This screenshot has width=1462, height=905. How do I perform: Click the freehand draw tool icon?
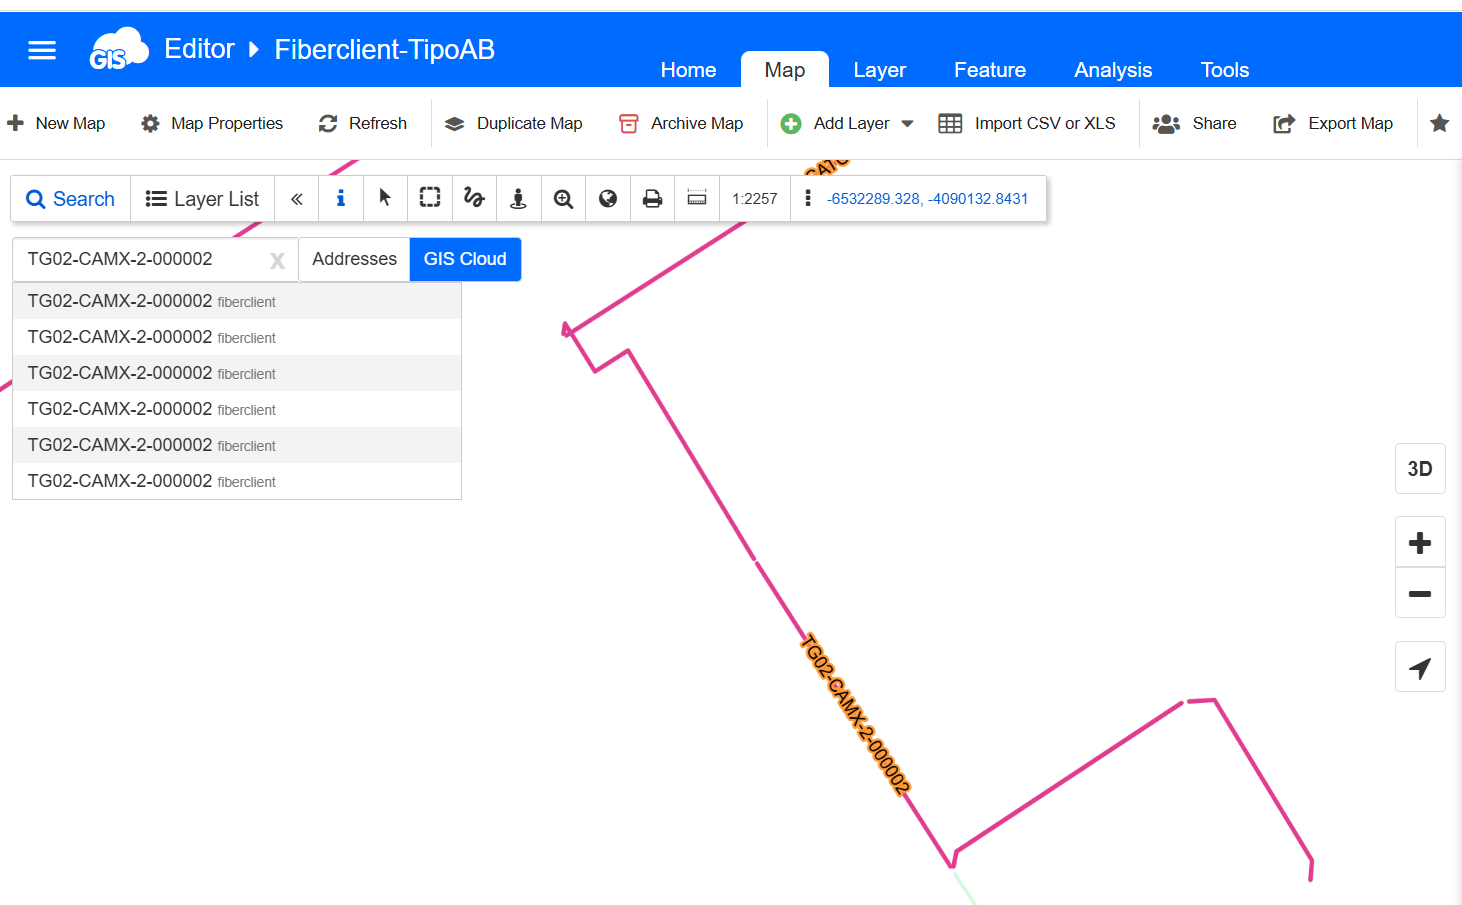pos(474,198)
